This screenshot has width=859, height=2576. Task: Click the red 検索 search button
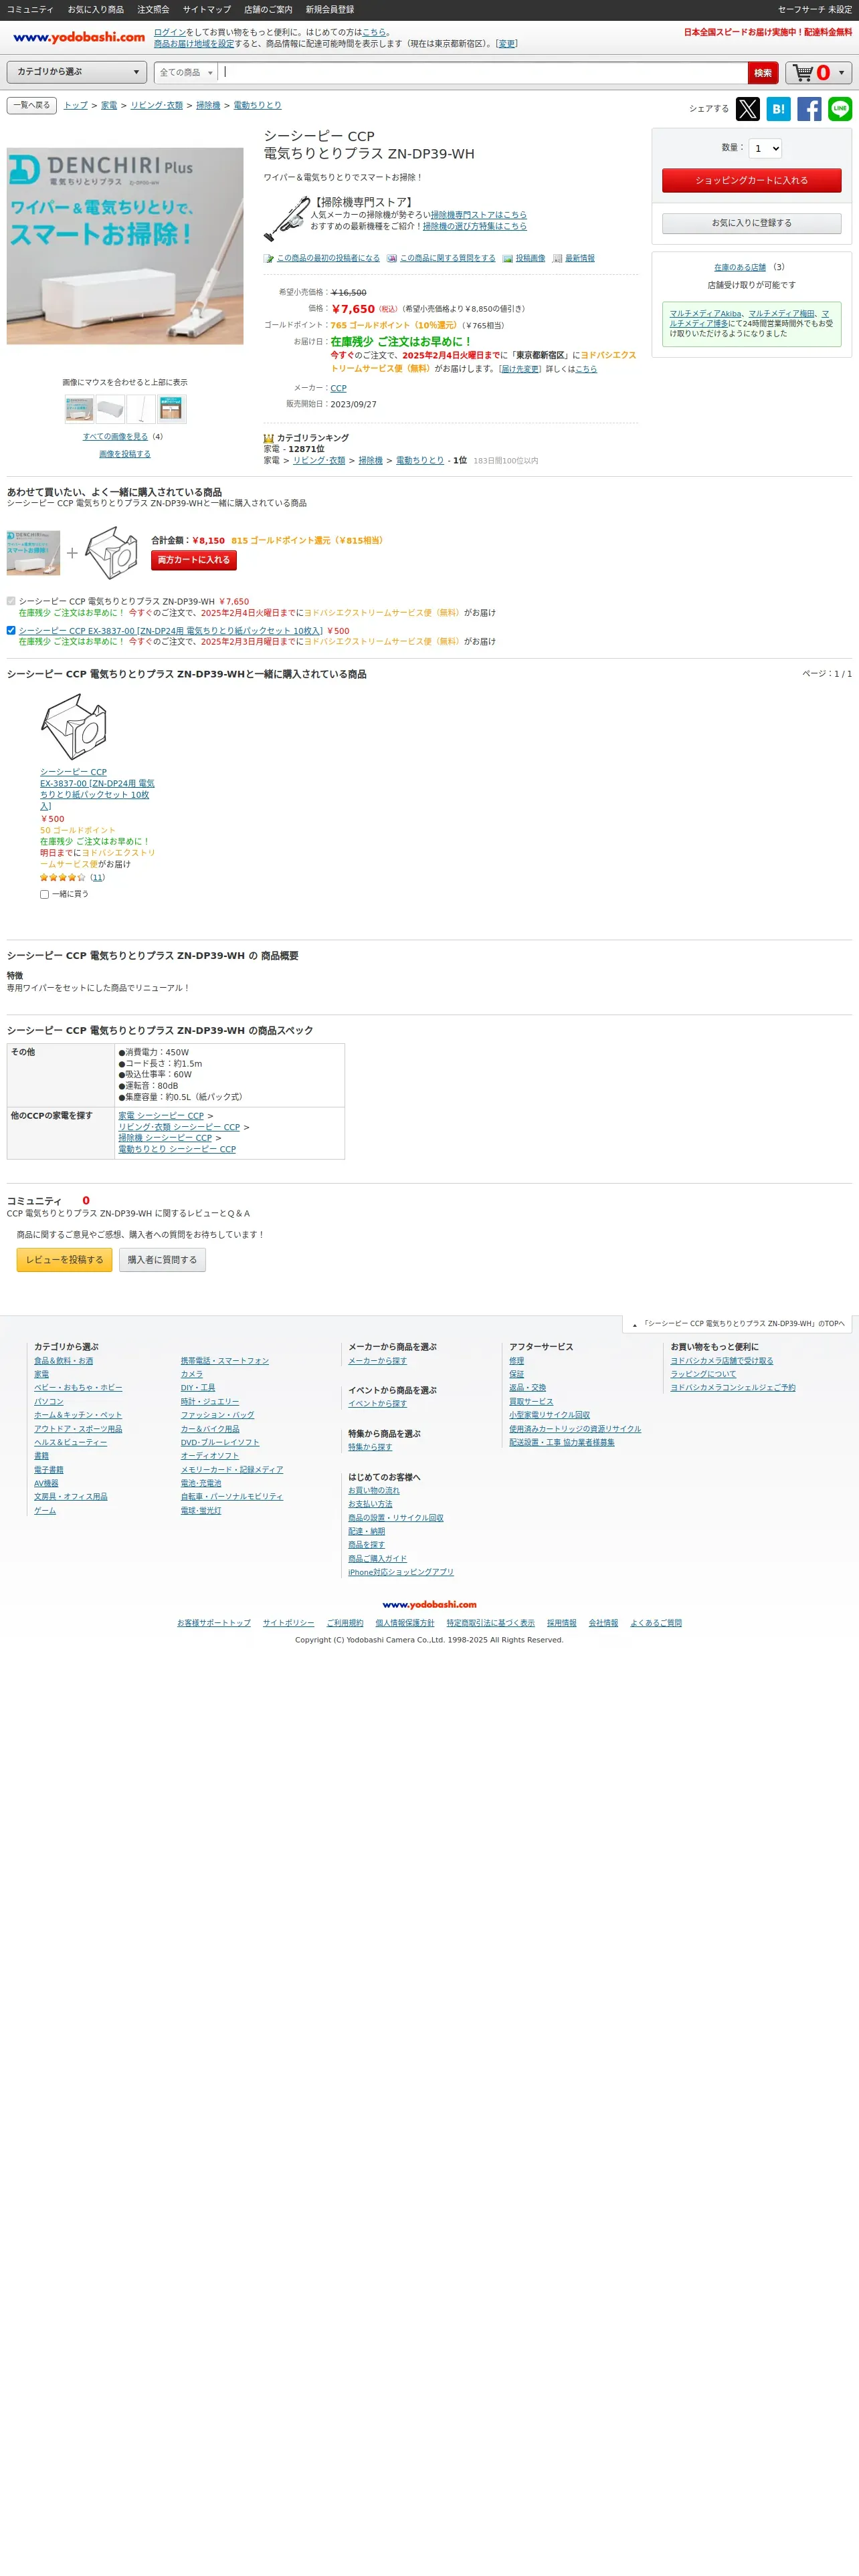pyautogui.click(x=763, y=73)
